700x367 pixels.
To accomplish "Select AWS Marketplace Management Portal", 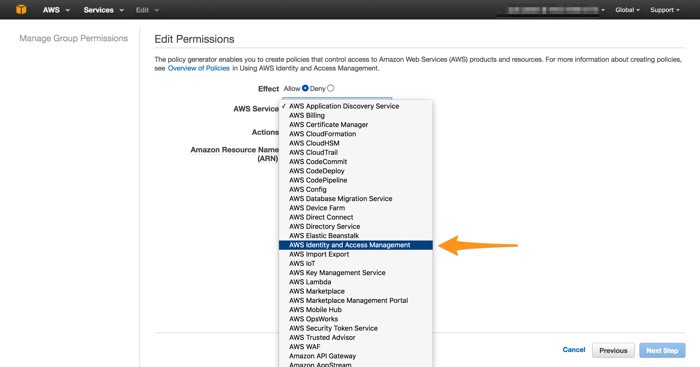I will (x=356, y=300).
